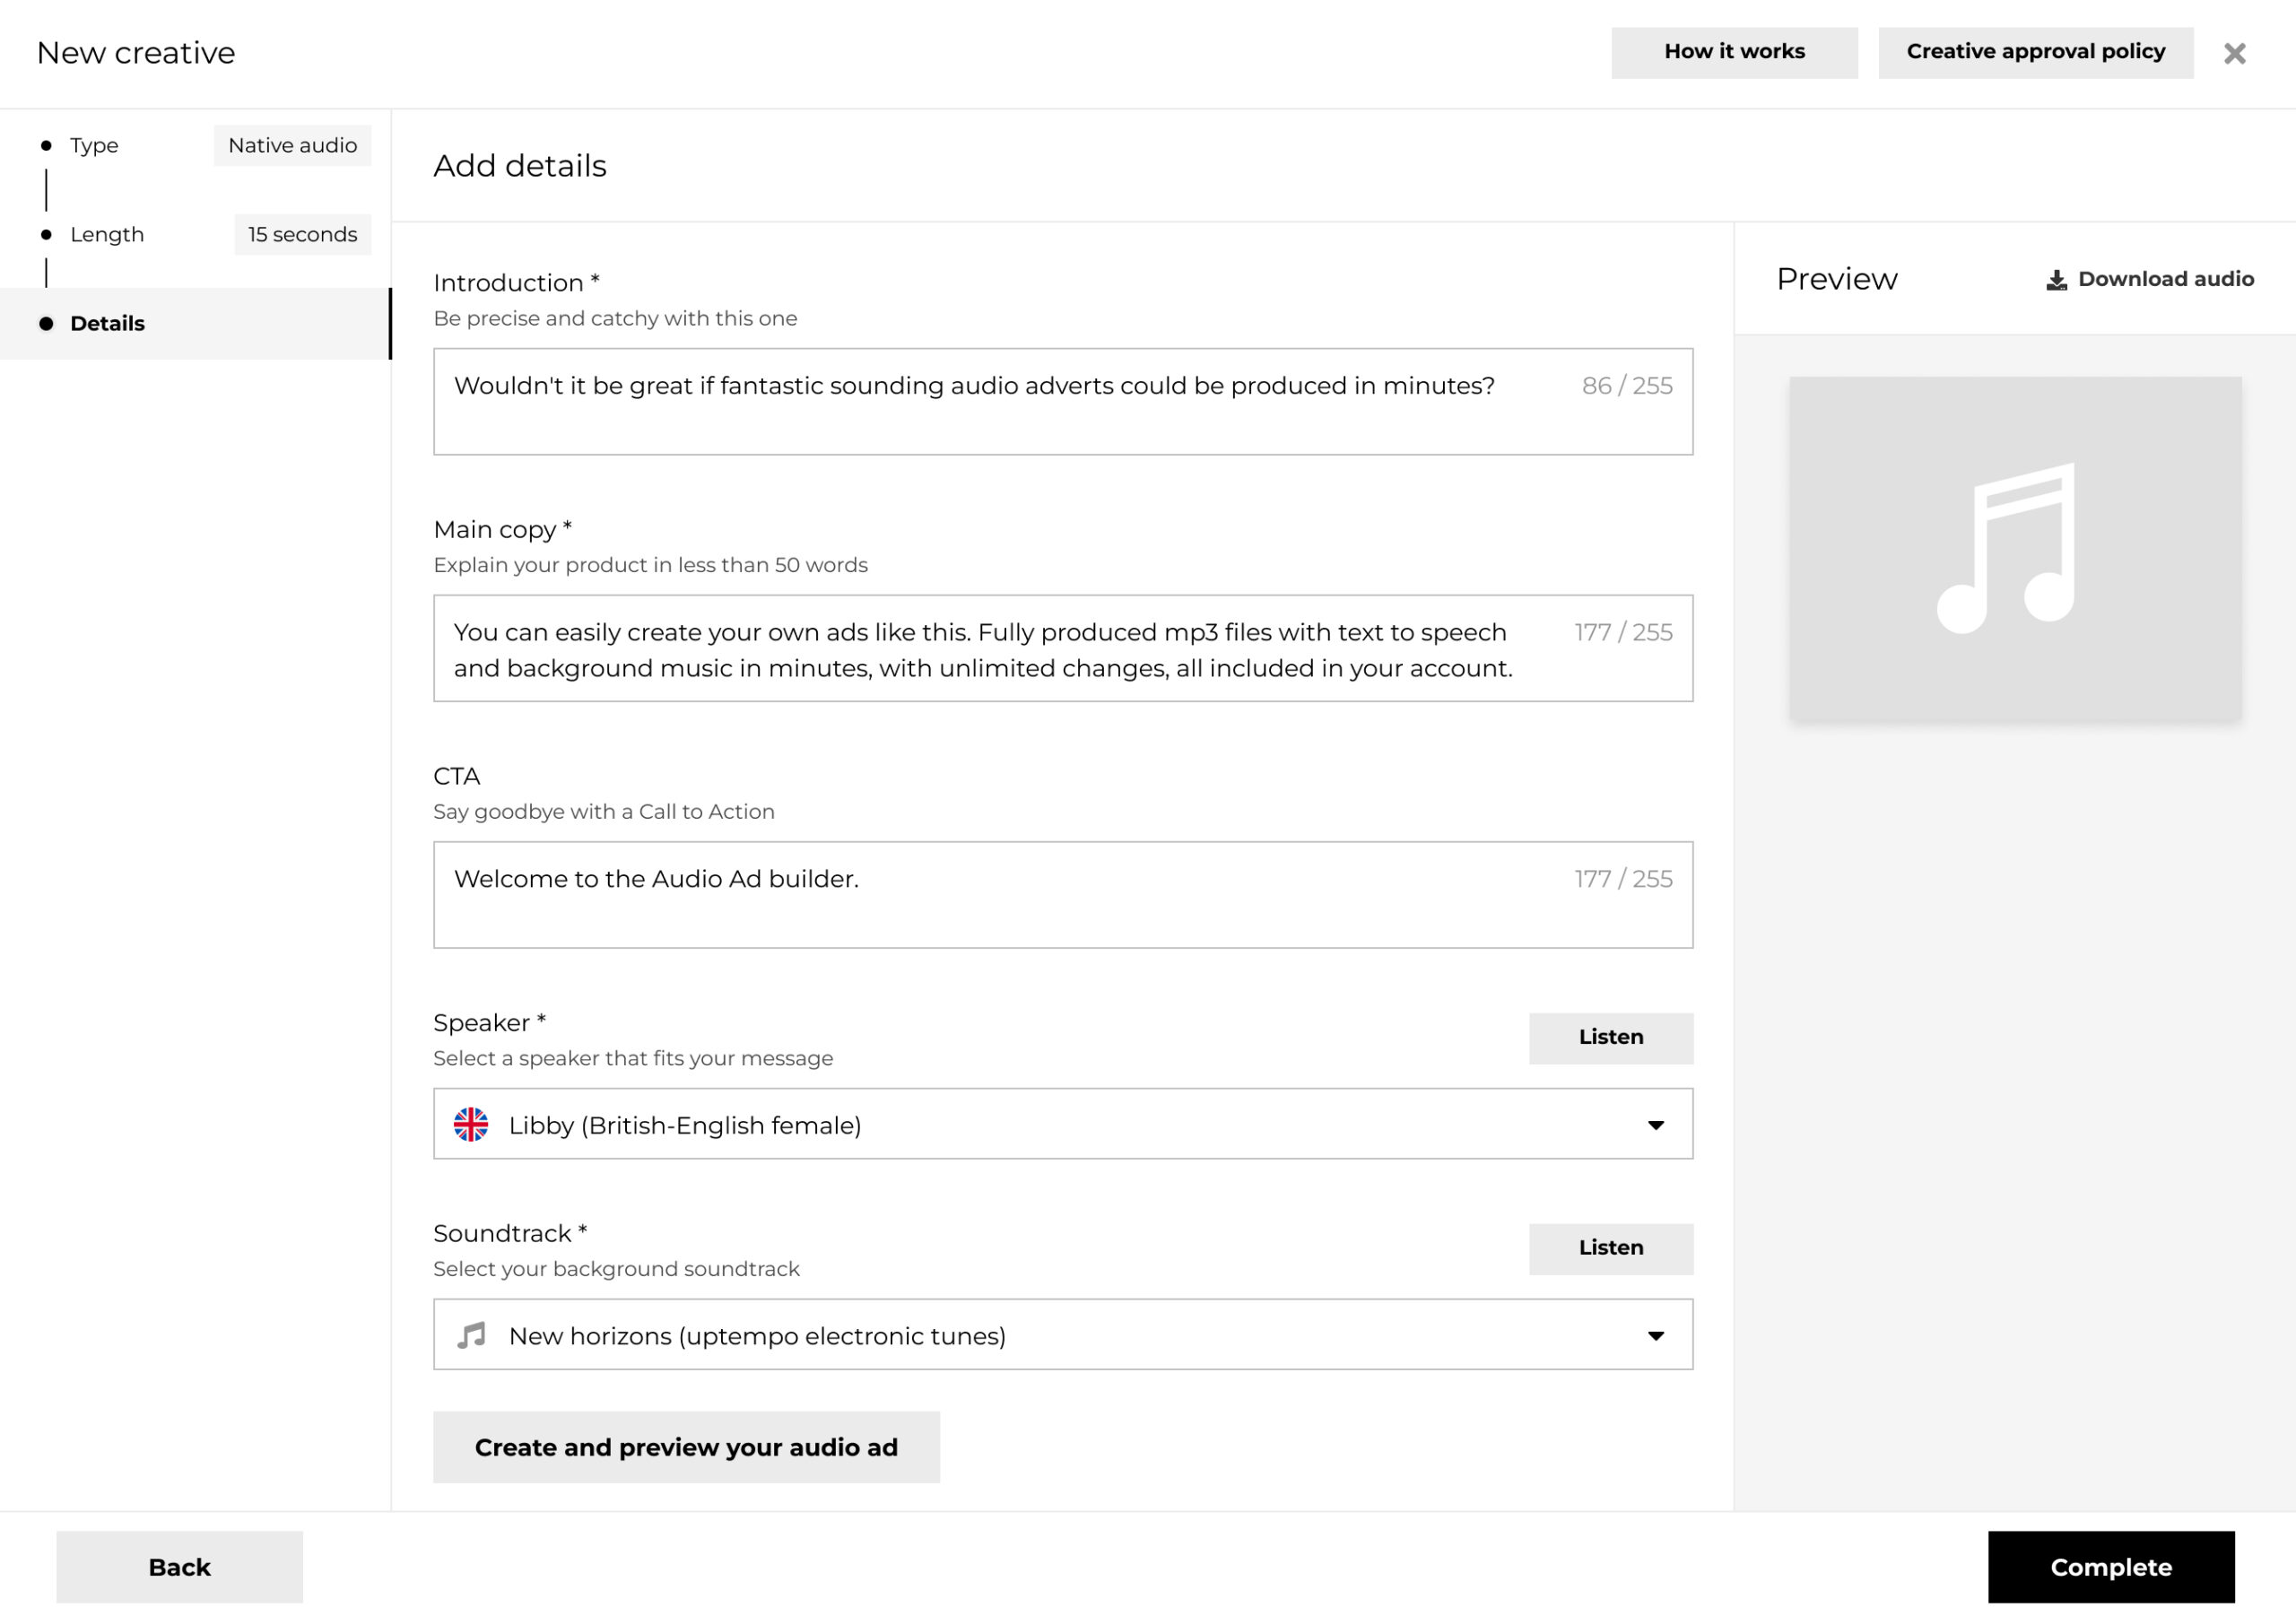The image size is (2296, 1616).
Task: Click into the Main copy text field
Action: pos(1063,649)
